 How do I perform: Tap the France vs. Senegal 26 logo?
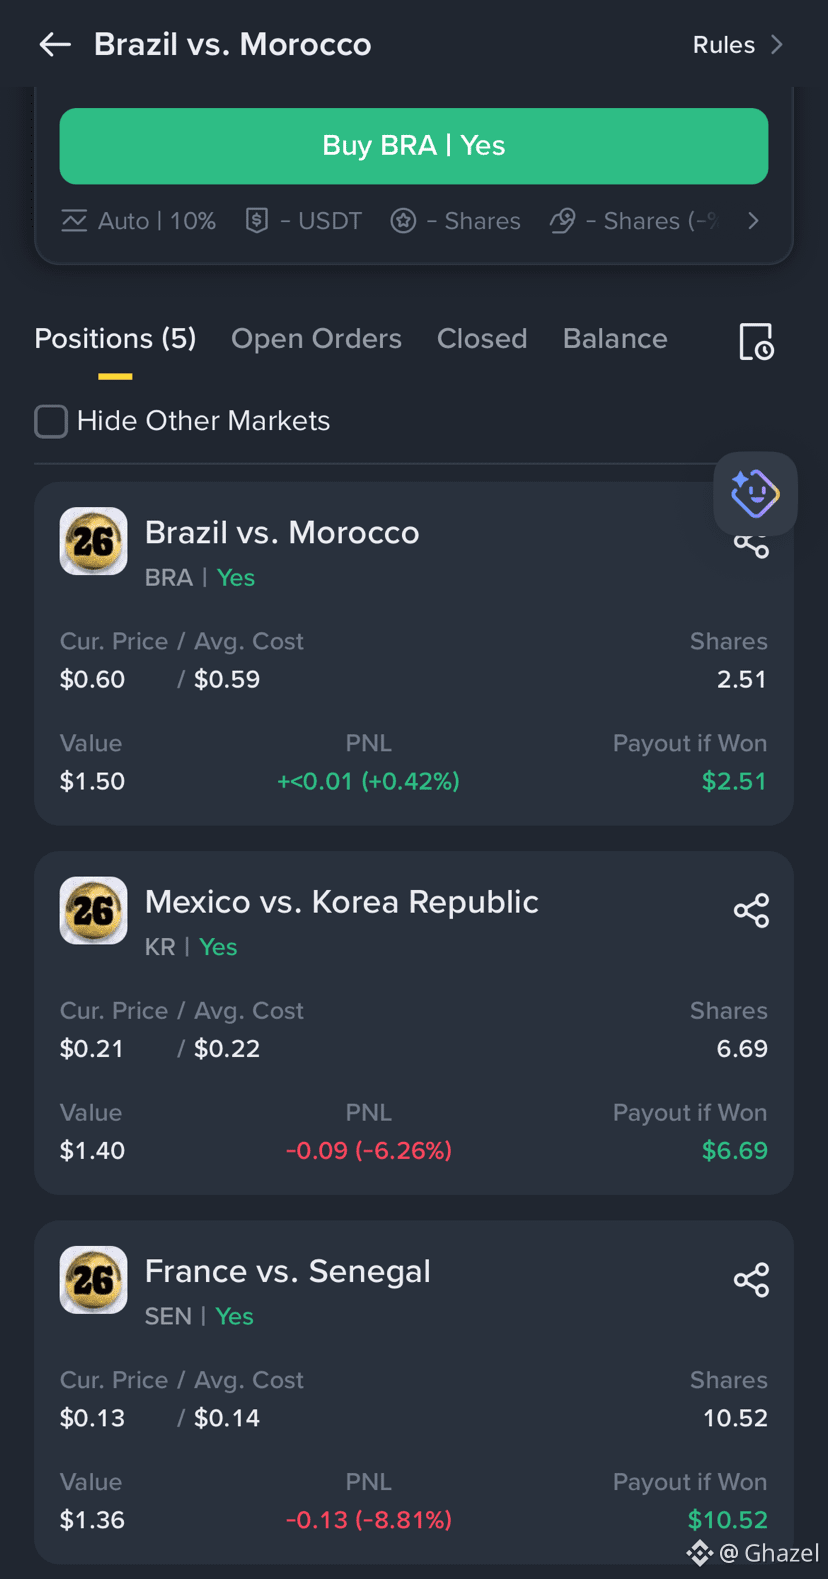click(x=93, y=1280)
